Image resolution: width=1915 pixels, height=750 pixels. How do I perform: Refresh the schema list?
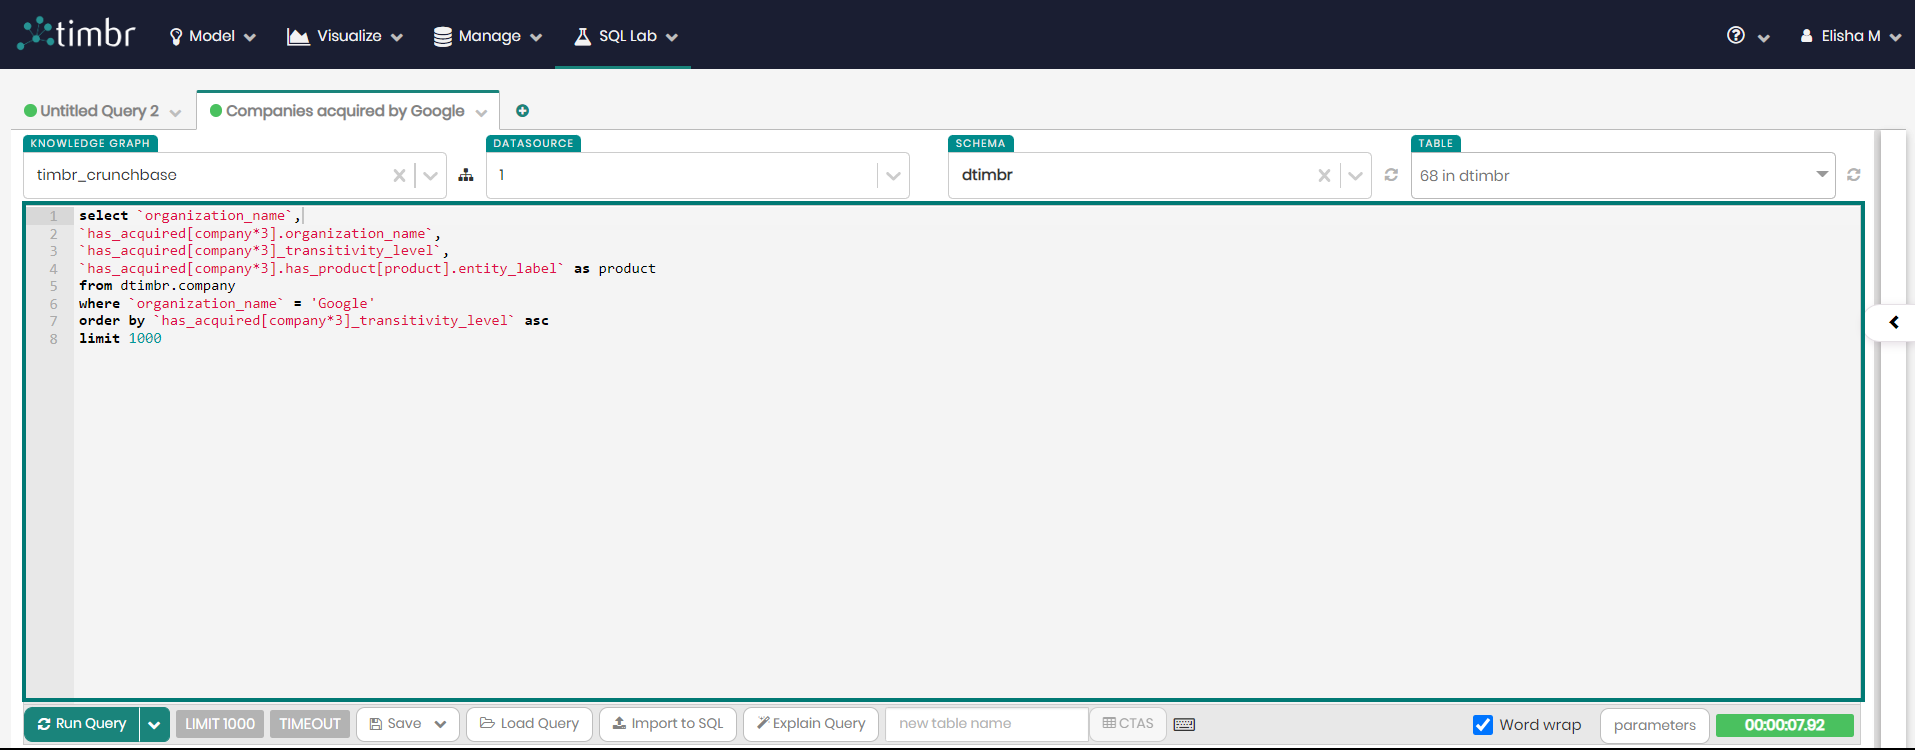tap(1391, 175)
